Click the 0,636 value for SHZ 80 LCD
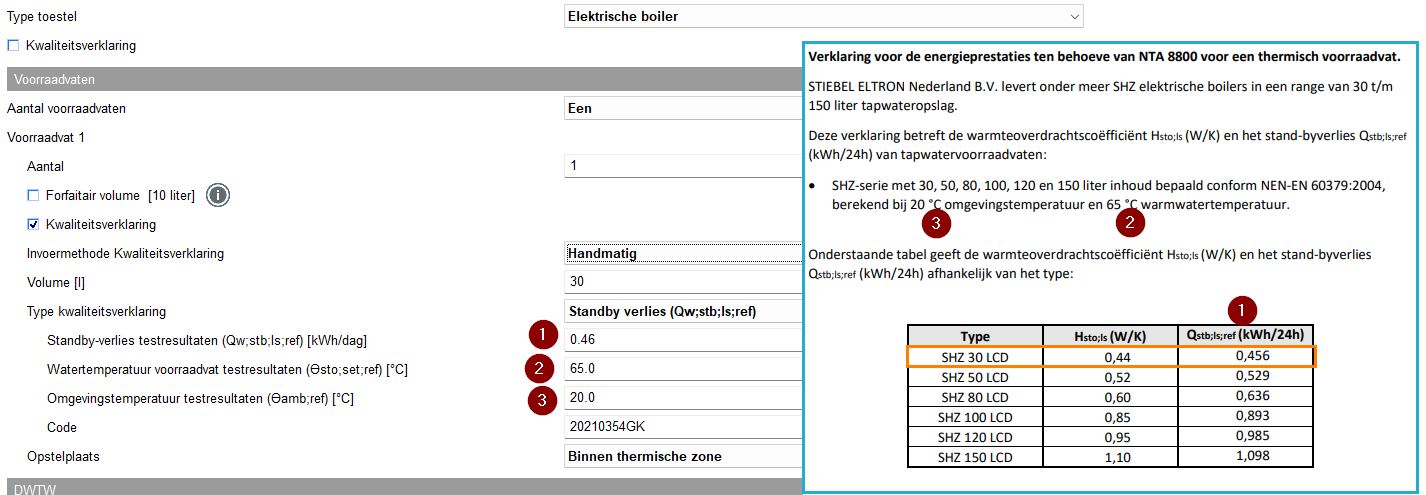 (1245, 396)
